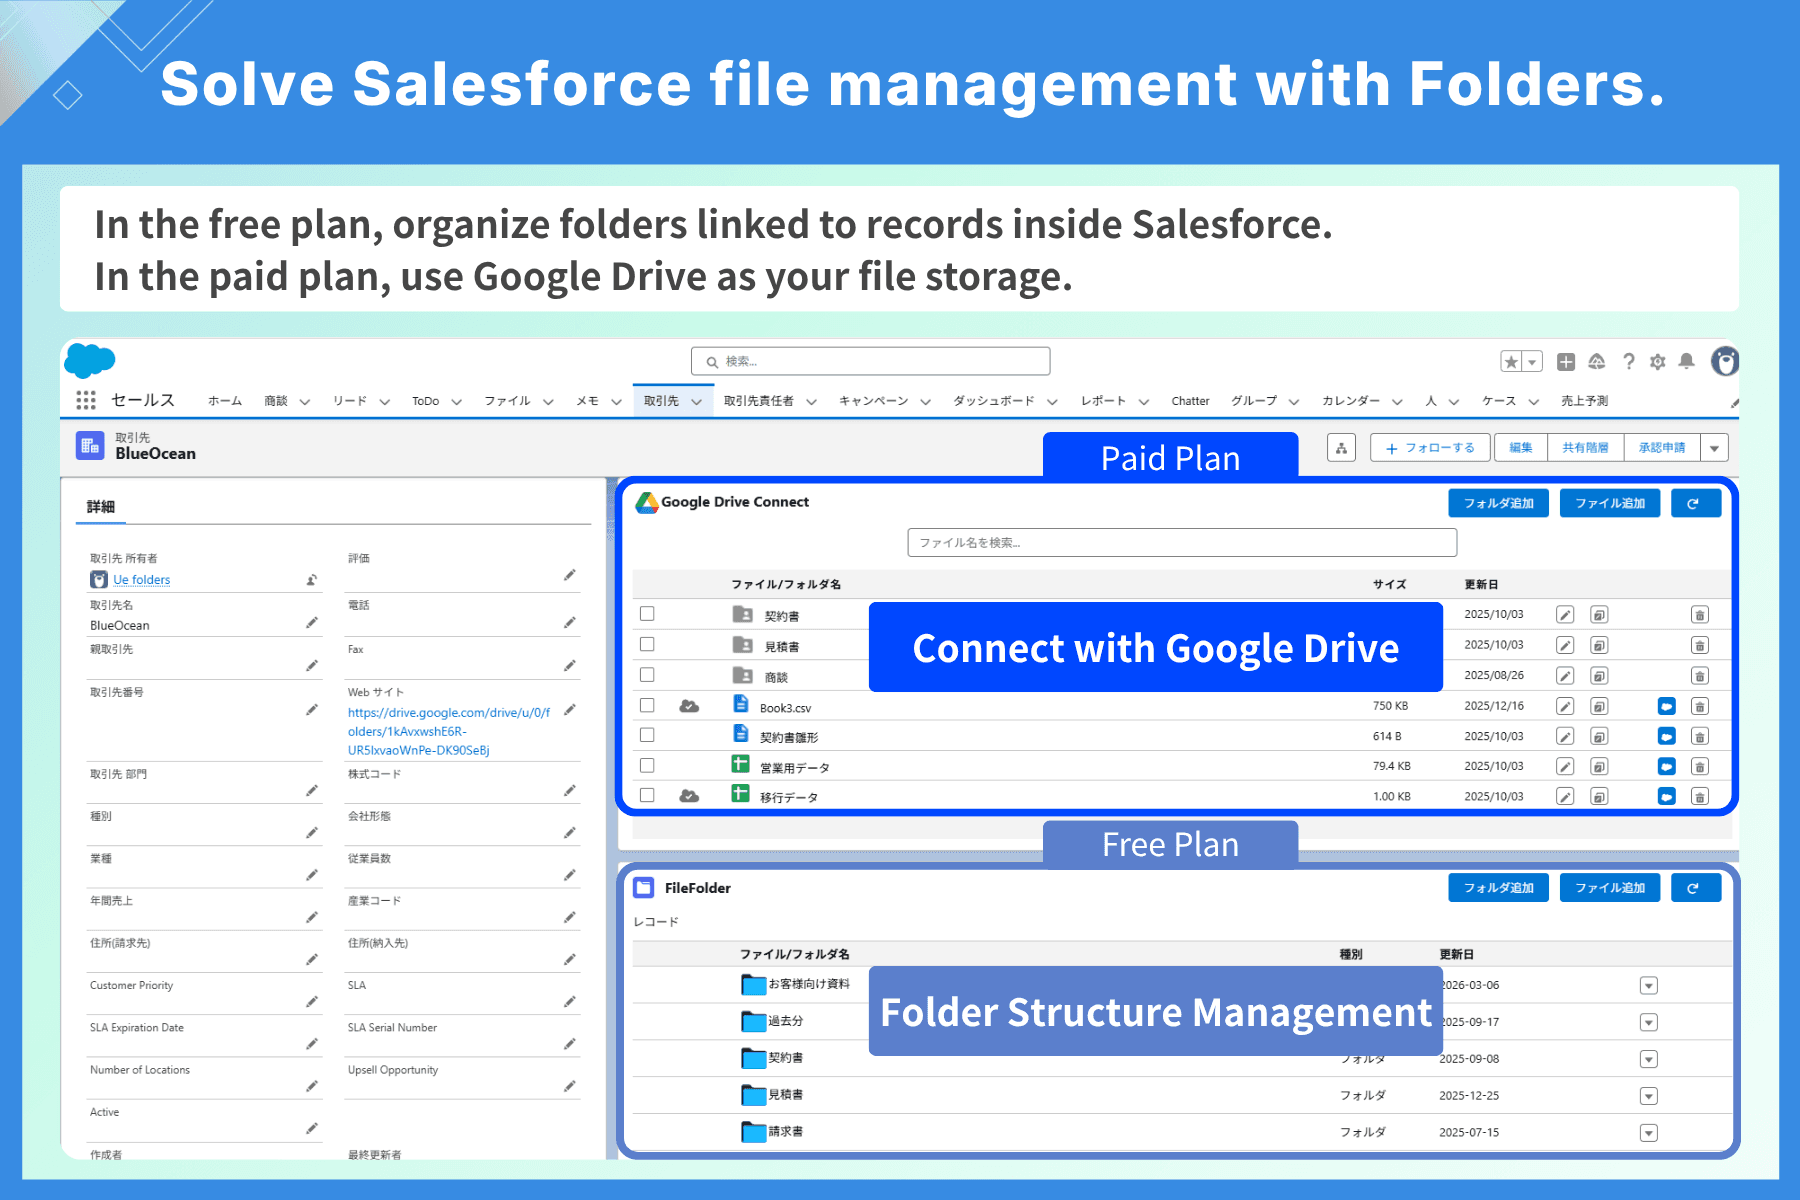This screenshot has height=1200, width=1800.
Task: Open the Ue folders owner link
Action: [142, 580]
